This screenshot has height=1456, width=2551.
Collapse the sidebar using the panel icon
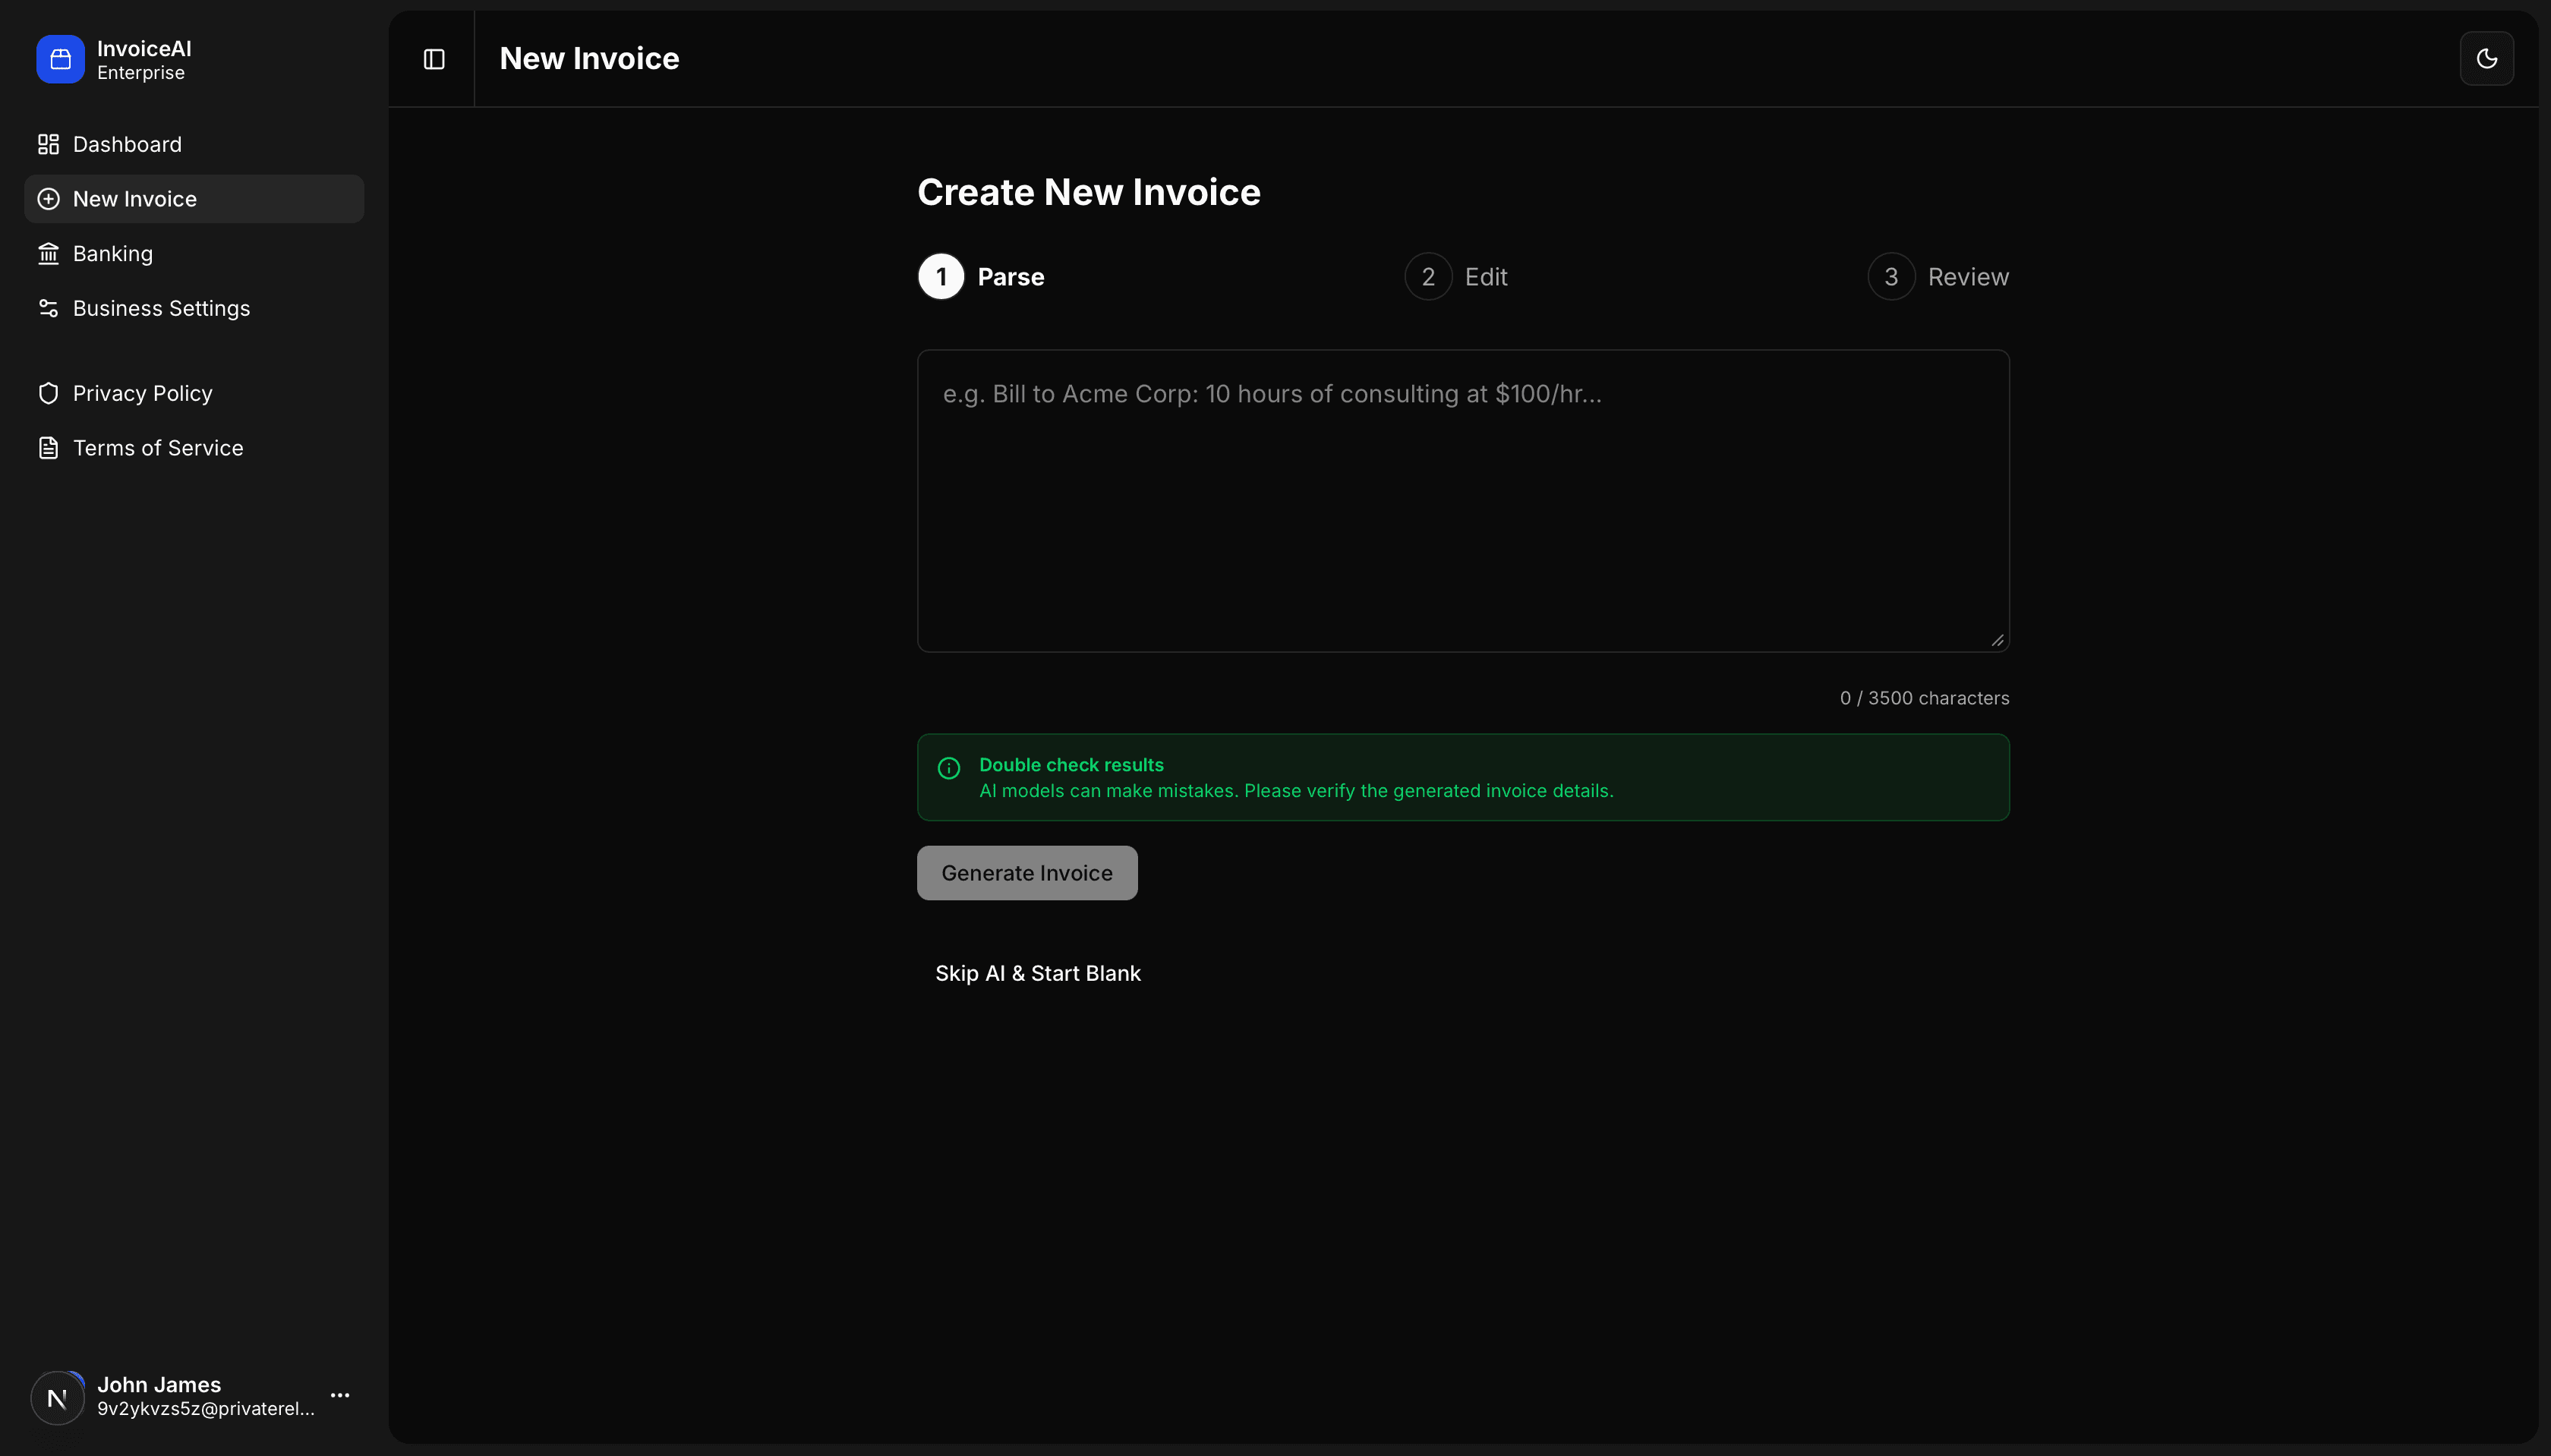(433, 58)
